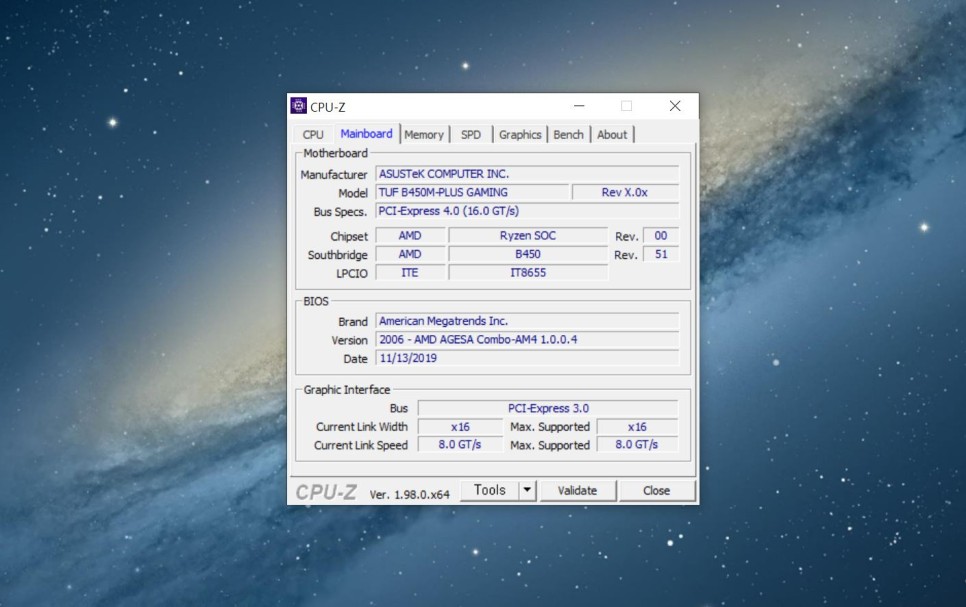Click the southbridge revision 51 field
The image size is (966, 607).
[661, 254]
